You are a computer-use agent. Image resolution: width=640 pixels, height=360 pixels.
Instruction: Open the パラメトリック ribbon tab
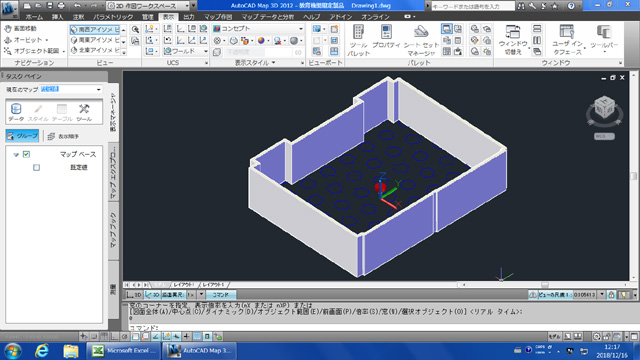click(x=113, y=17)
